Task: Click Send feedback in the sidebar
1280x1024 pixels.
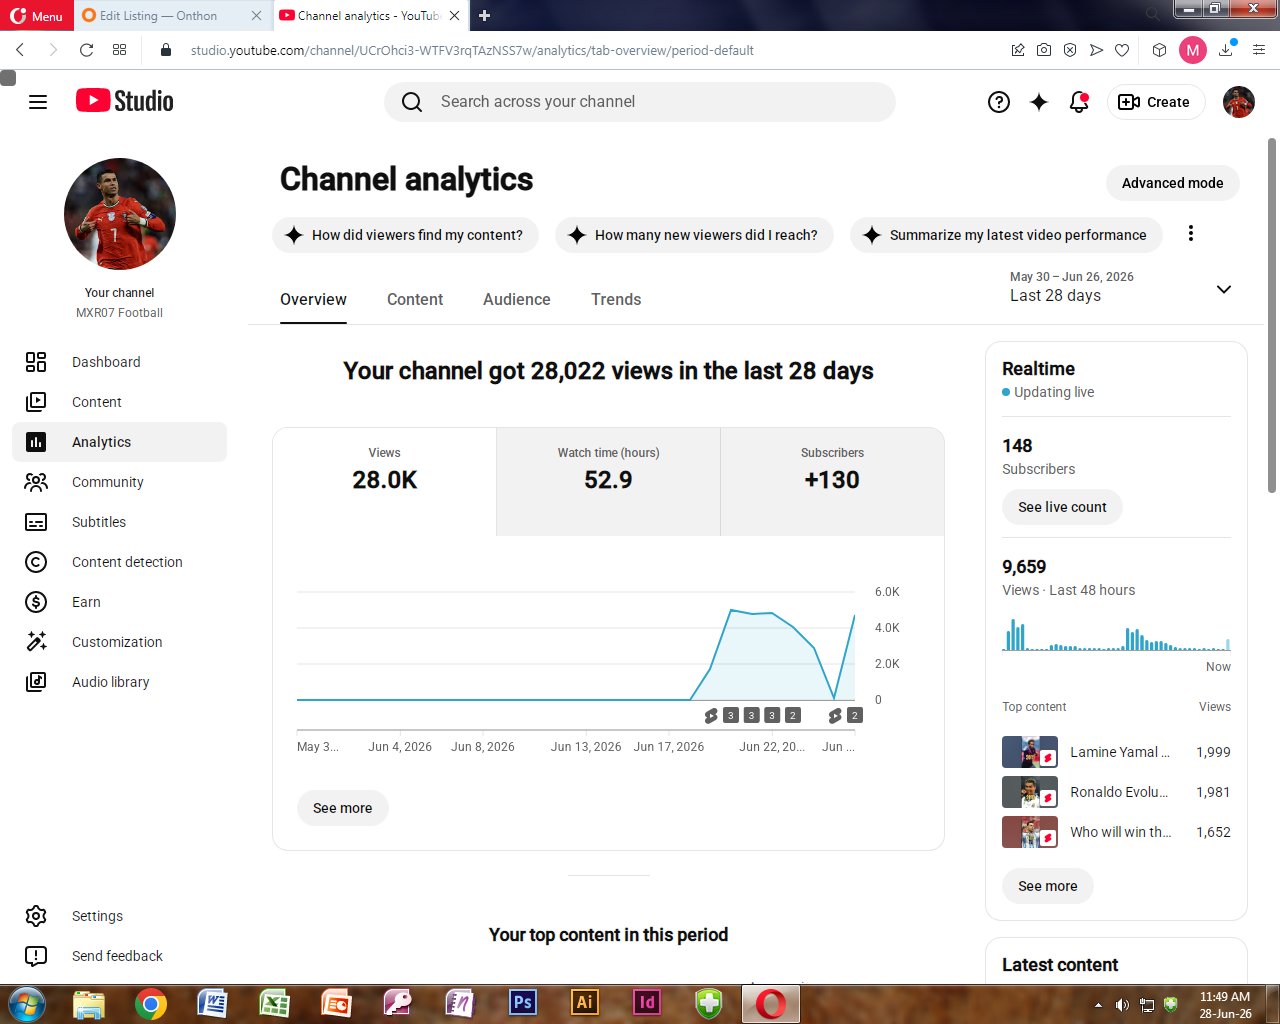Action: click(x=119, y=956)
